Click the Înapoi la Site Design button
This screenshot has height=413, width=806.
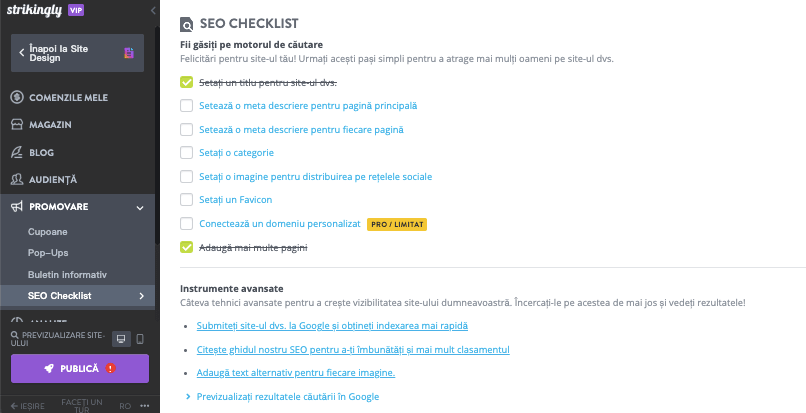77,53
